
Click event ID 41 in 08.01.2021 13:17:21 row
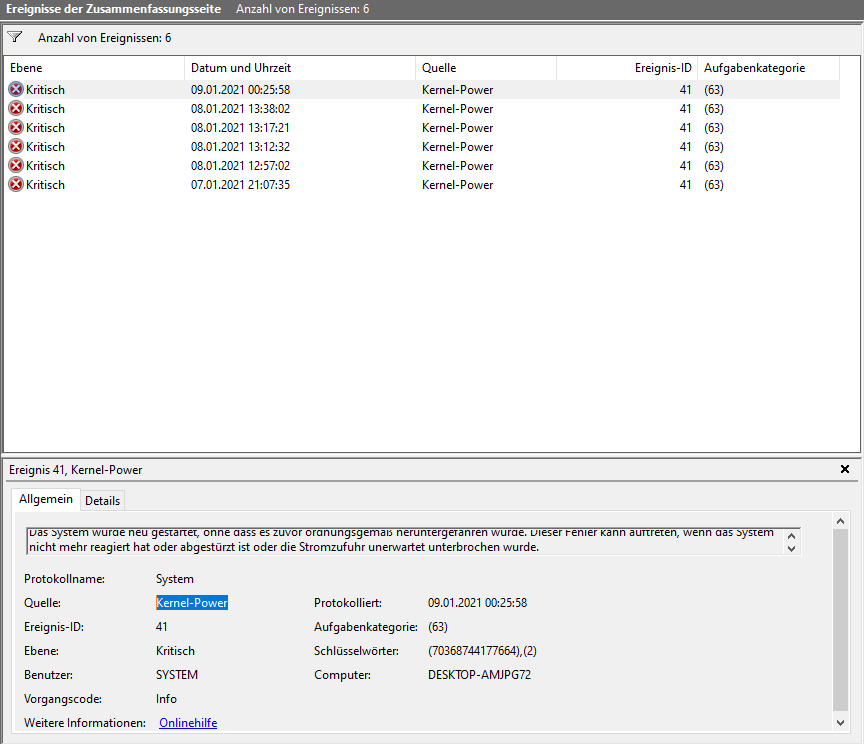click(x=685, y=127)
